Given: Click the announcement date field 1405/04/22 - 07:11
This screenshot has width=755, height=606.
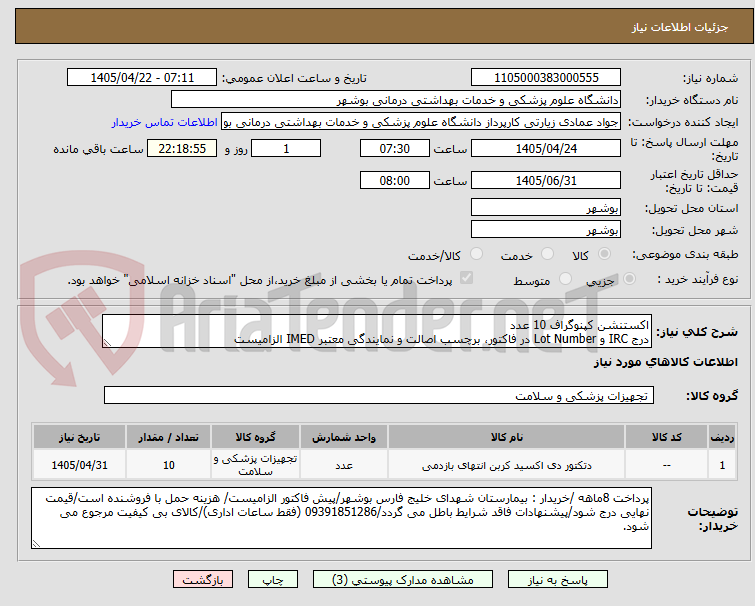Looking at the screenshot, I should [142, 77].
